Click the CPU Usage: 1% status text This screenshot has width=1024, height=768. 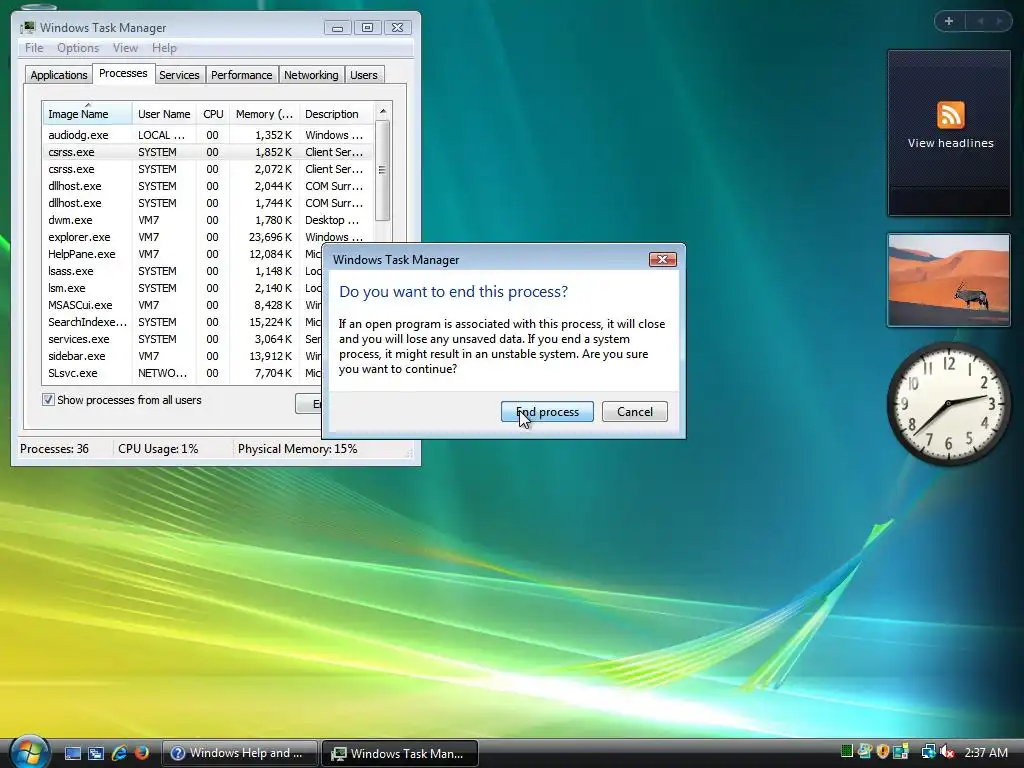(x=158, y=449)
